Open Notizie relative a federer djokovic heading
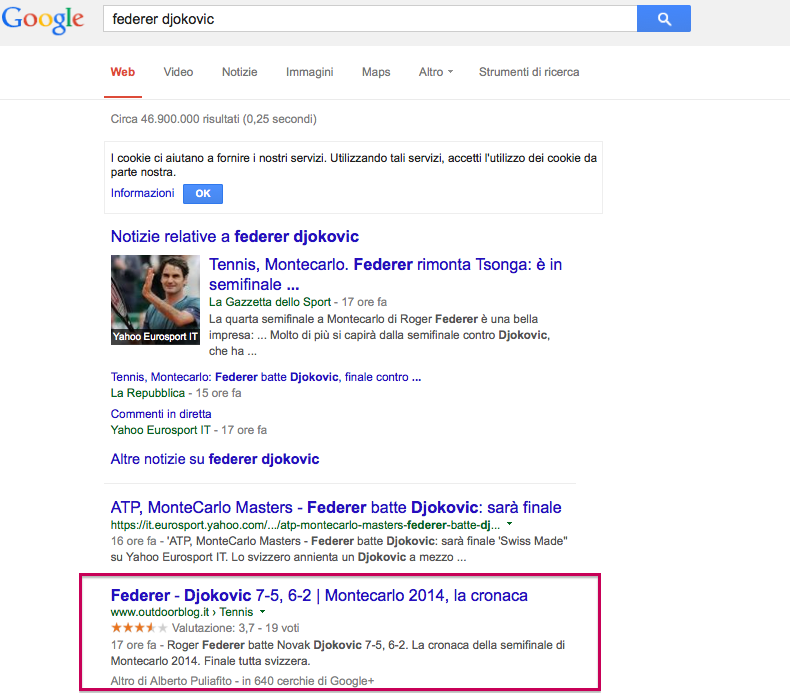The height and width of the screenshot is (695, 790). (x=235, y=236)
